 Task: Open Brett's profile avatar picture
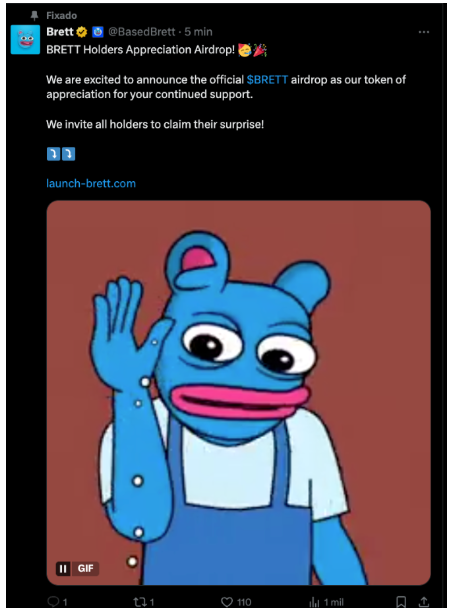click(25, 40)
